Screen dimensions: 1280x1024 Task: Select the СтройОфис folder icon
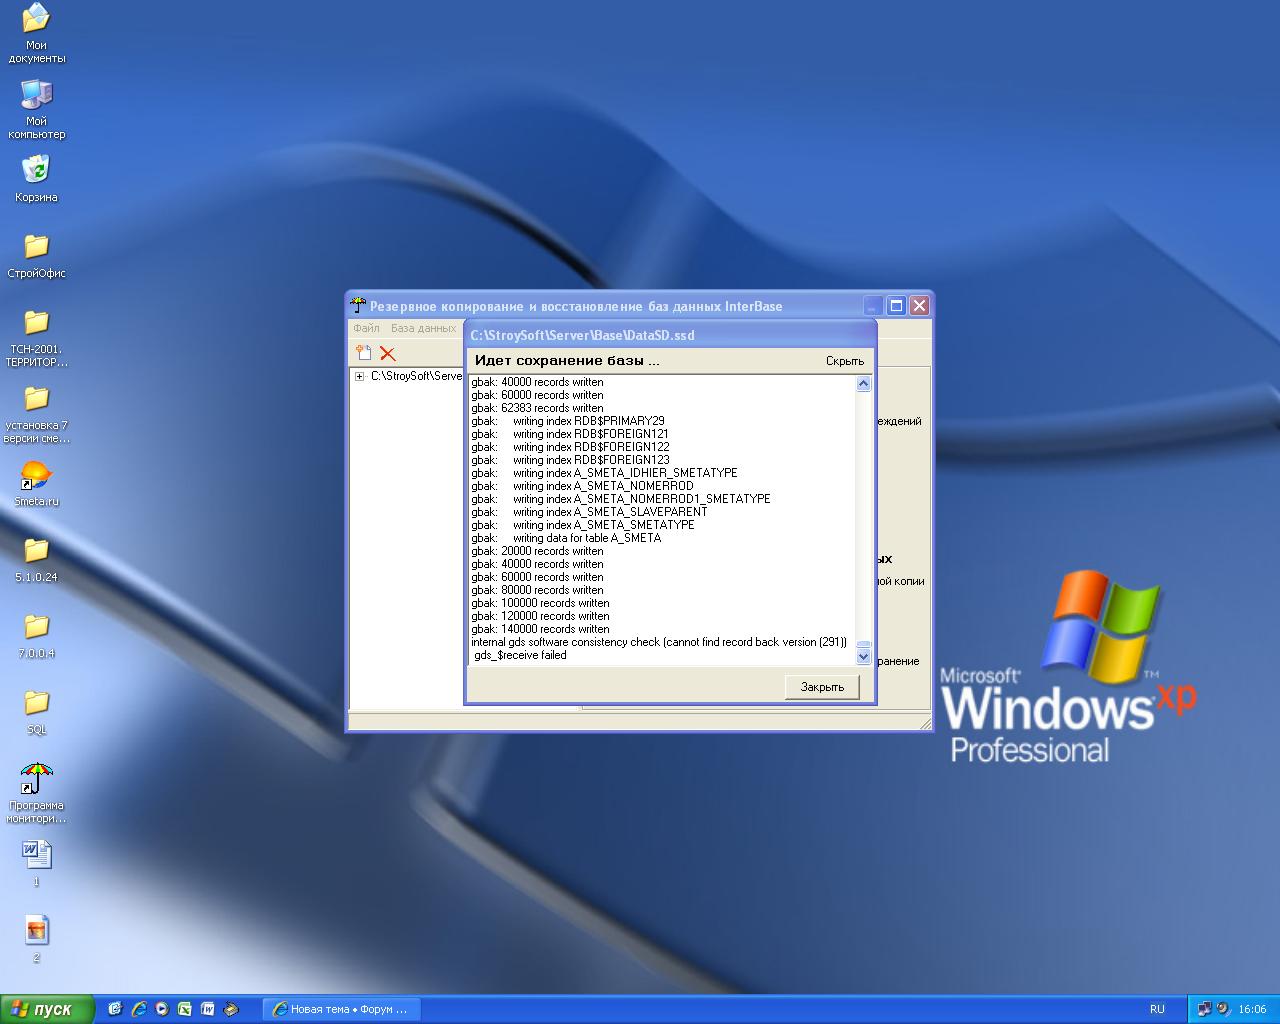click(36, 255)
